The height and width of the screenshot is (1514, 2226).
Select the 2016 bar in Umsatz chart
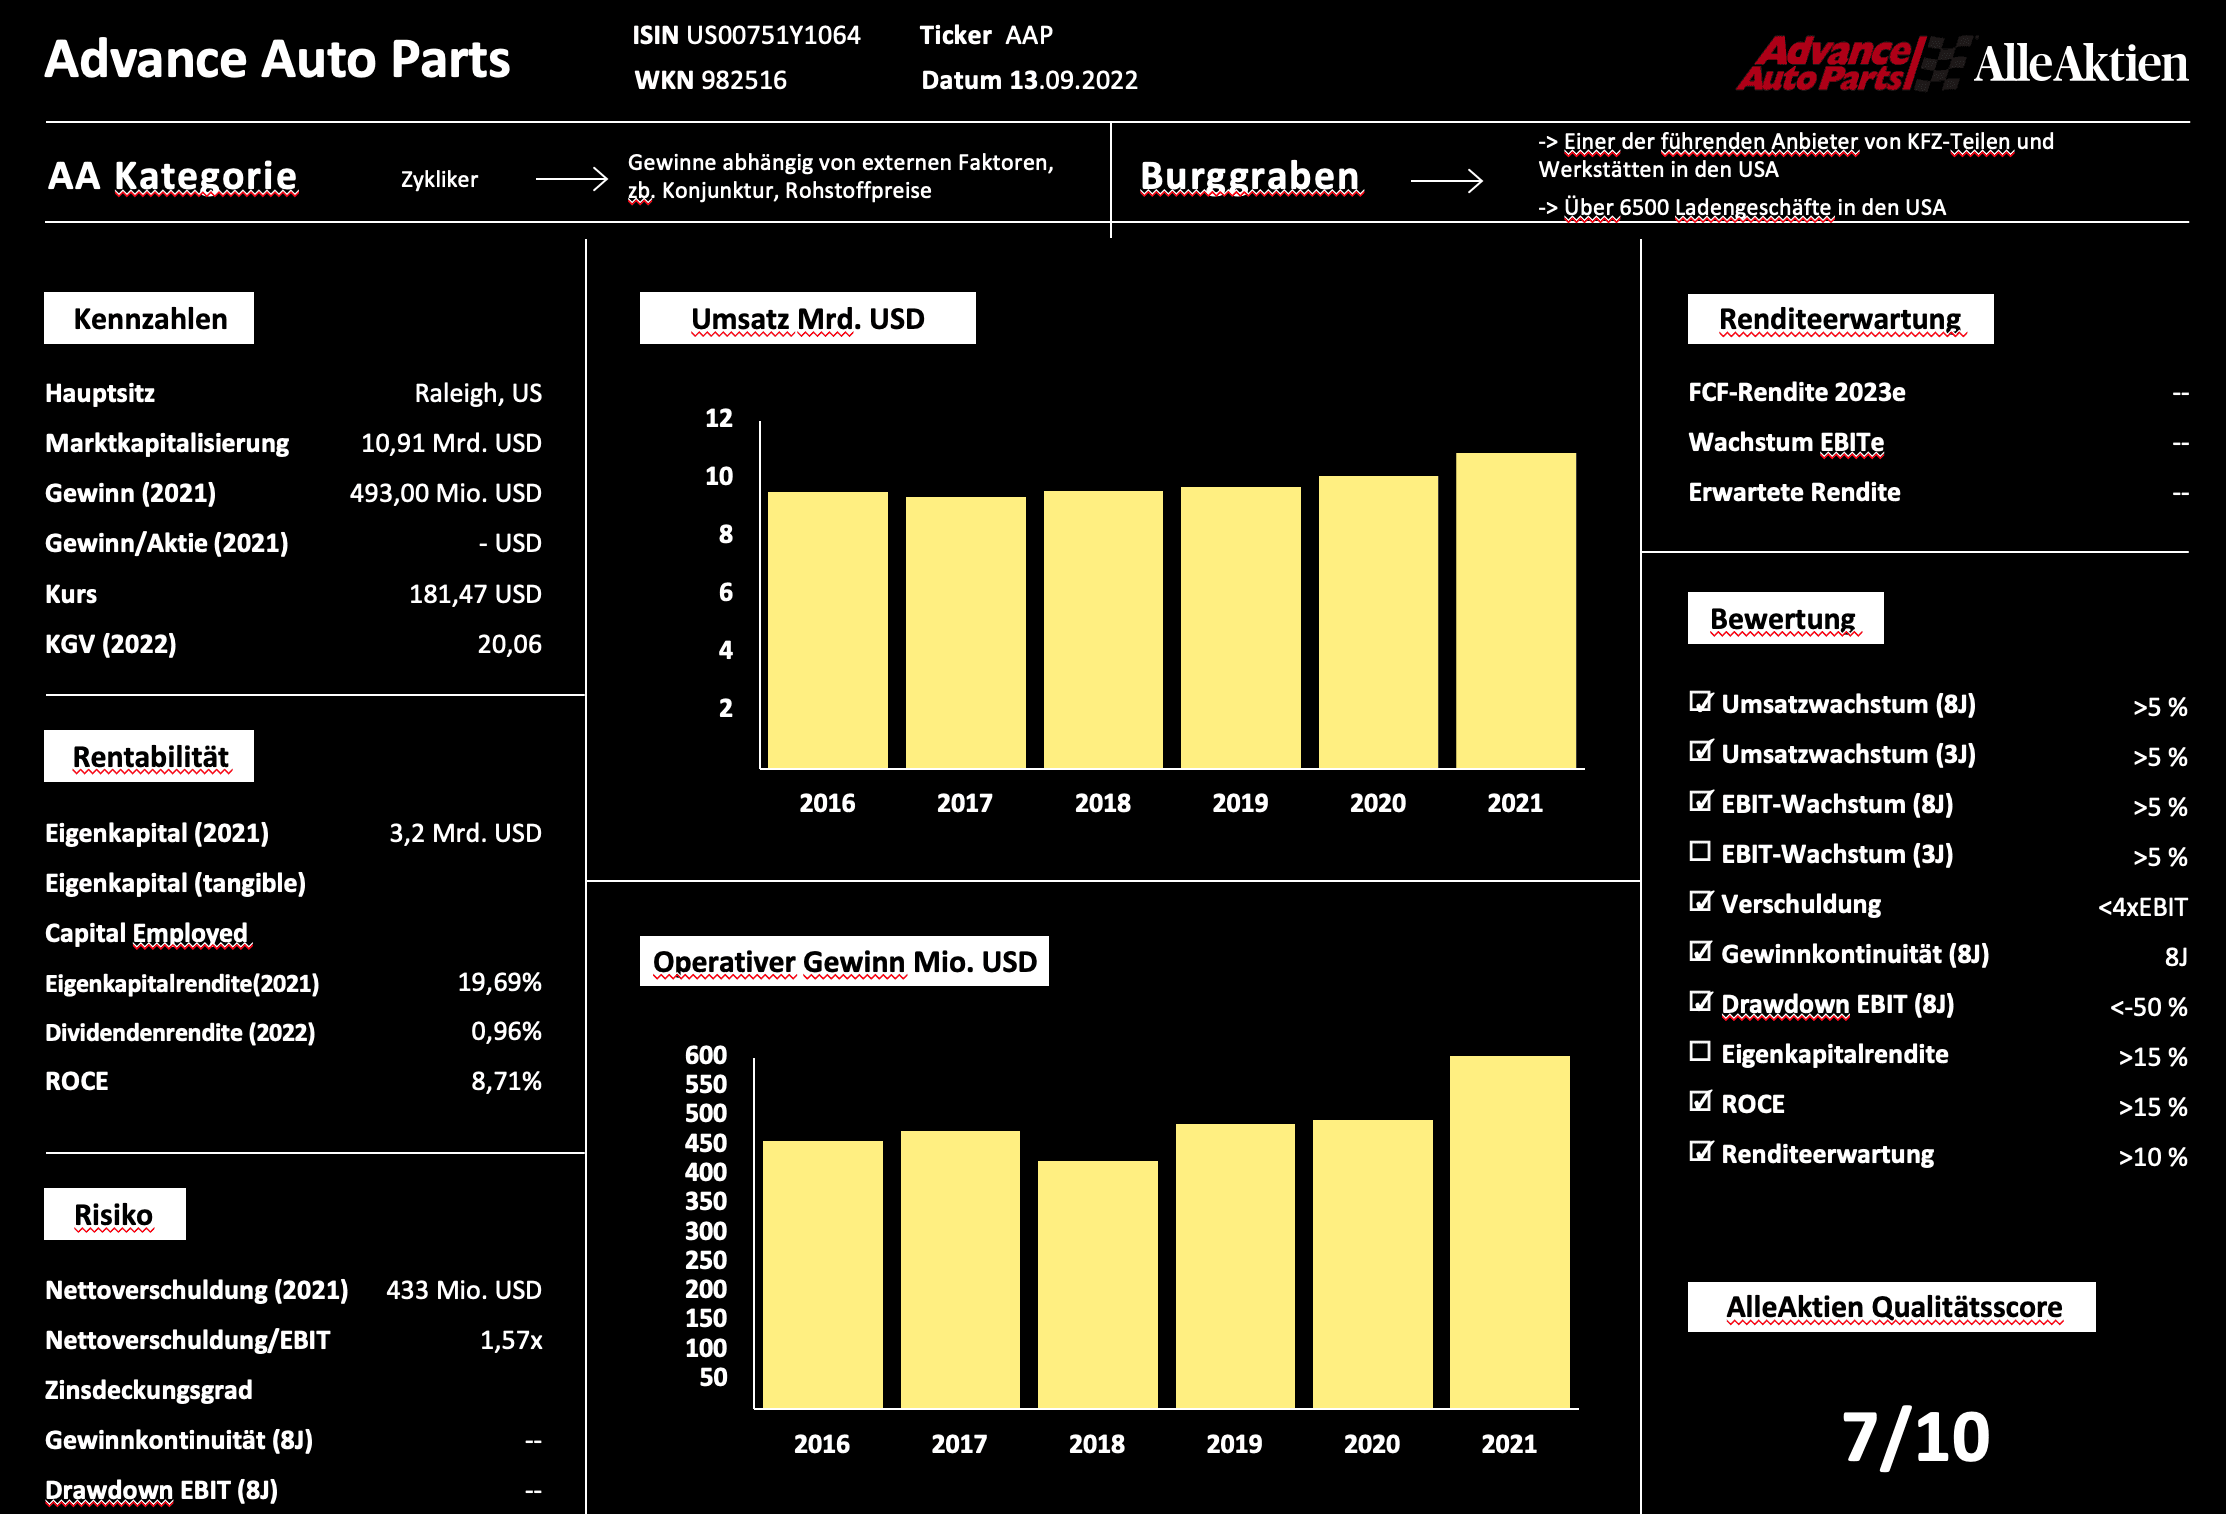[827, 630]
